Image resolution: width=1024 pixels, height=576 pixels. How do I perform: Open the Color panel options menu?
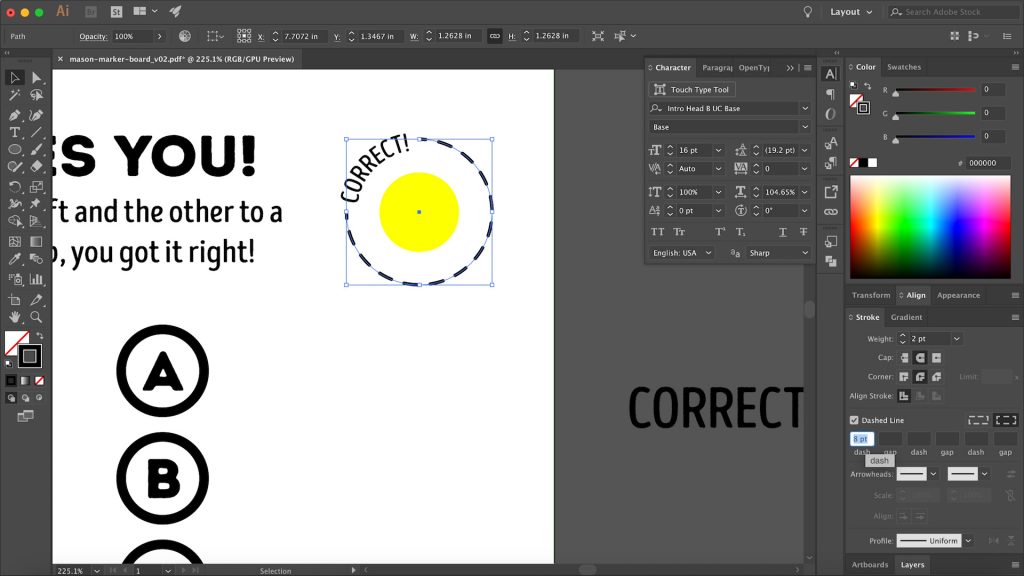[1015, 67]
